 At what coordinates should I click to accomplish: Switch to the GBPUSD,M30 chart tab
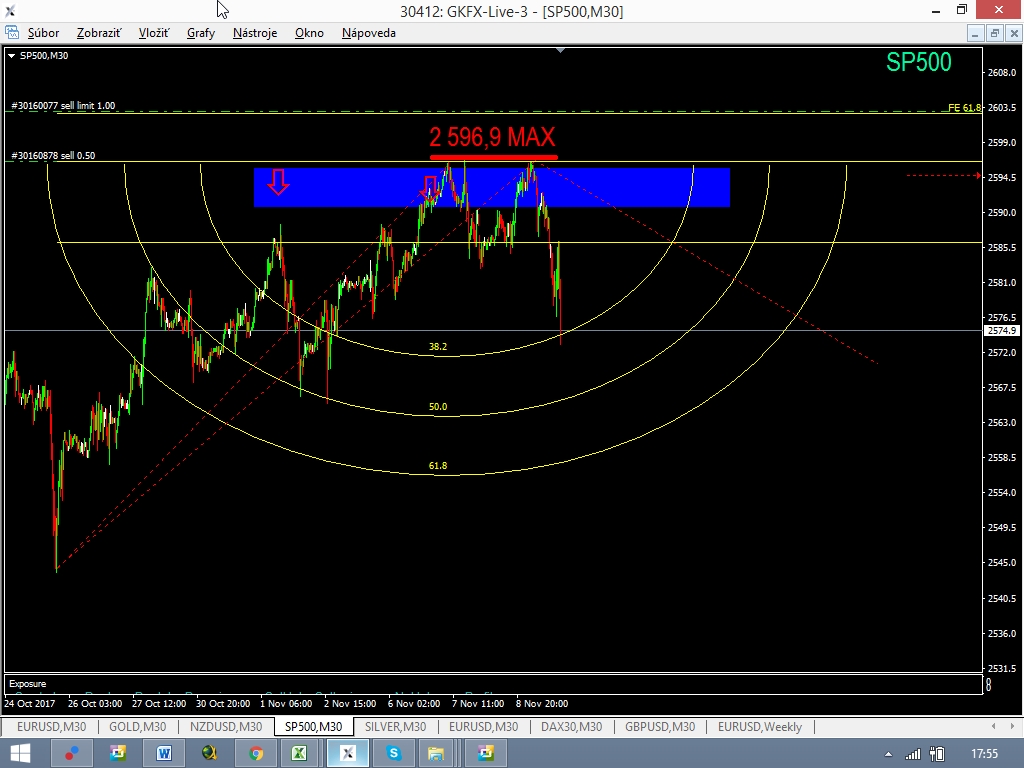coord(660,727)
